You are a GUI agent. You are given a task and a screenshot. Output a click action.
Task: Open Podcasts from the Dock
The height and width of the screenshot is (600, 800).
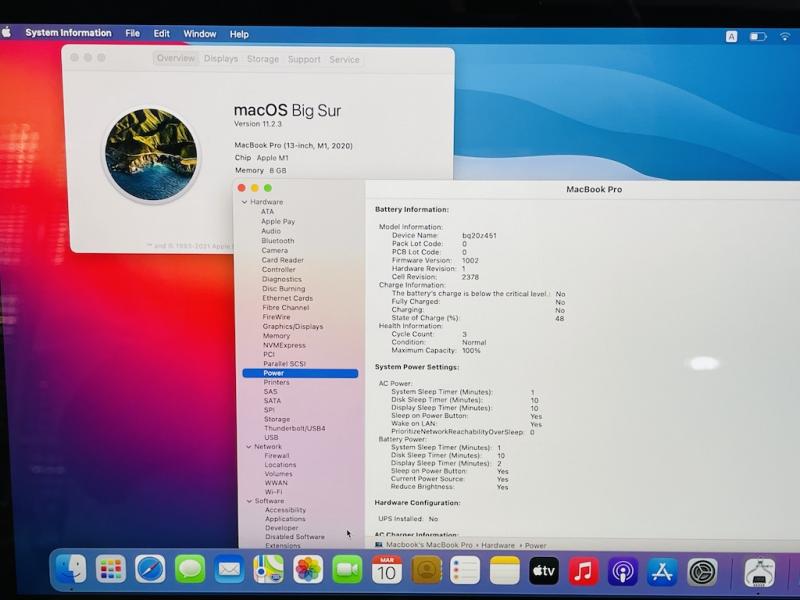622,571
